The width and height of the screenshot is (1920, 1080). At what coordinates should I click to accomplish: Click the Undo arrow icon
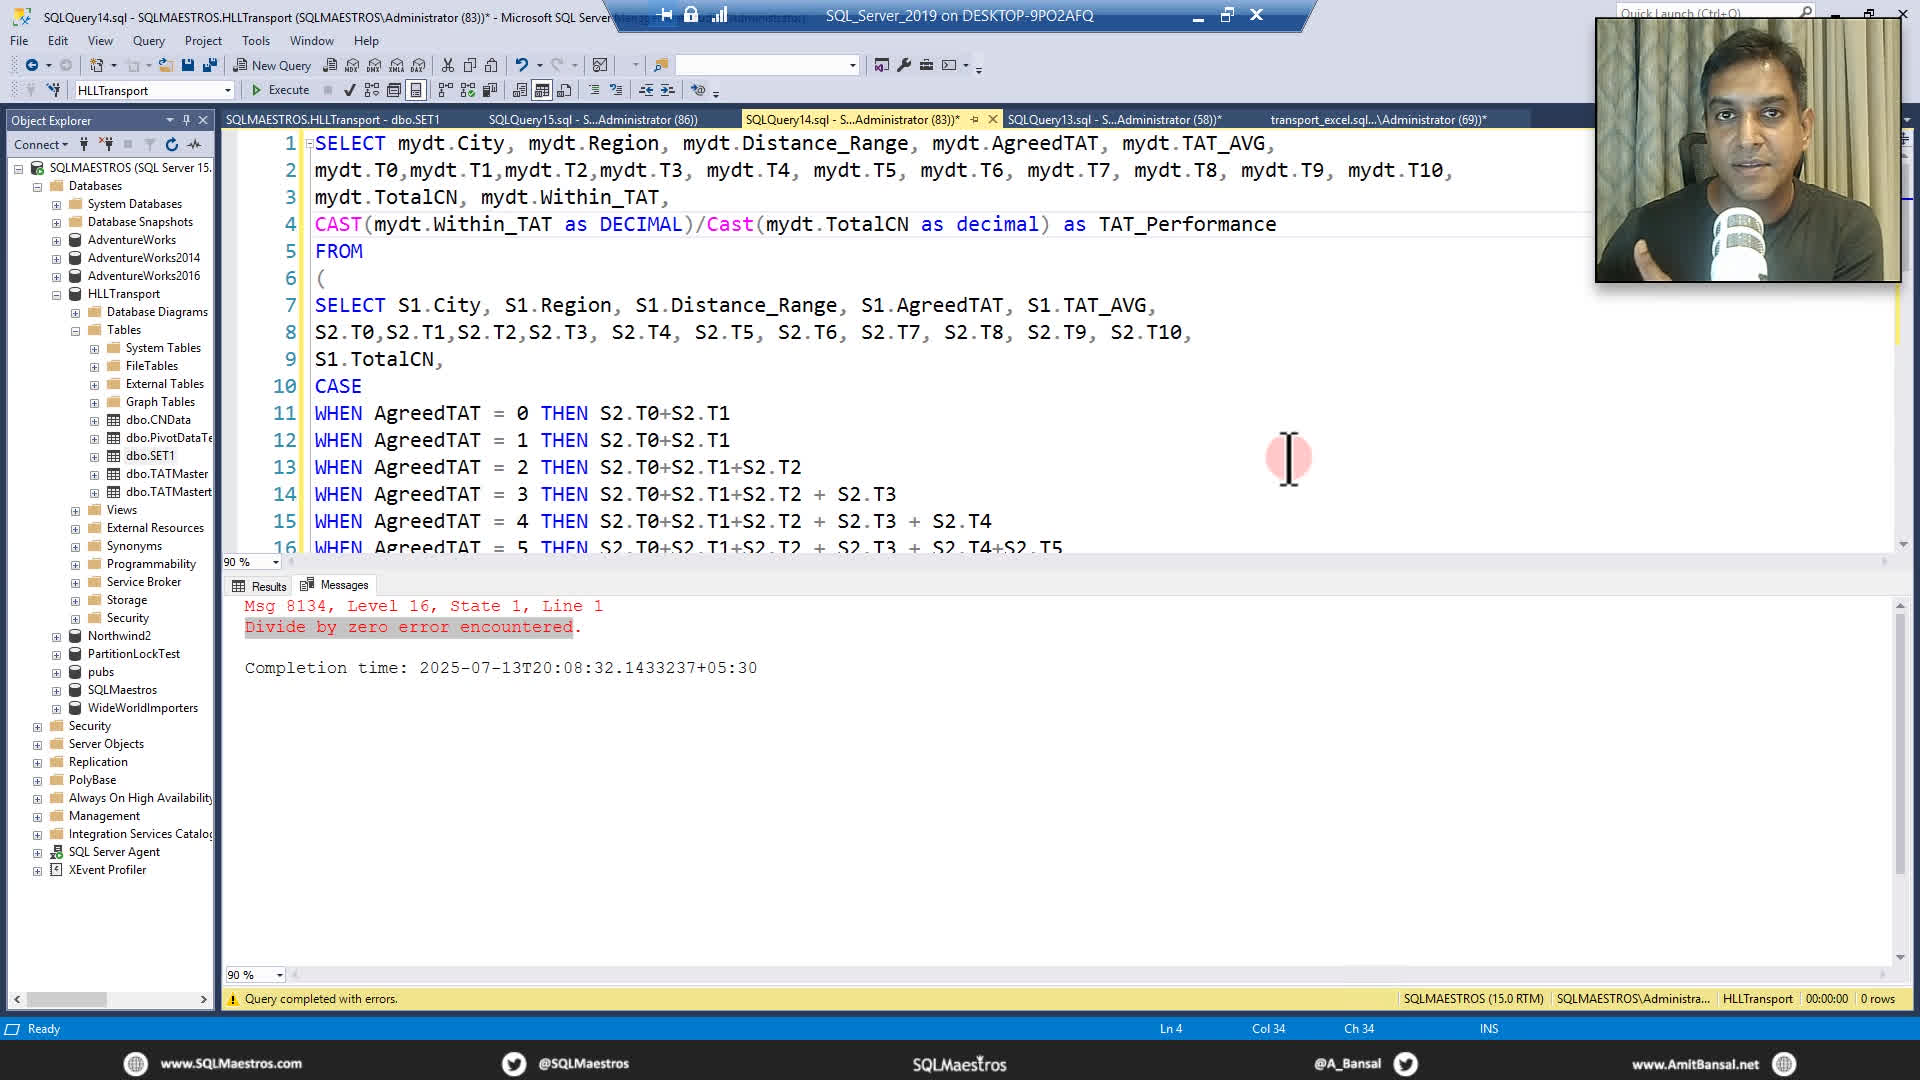point(521,65)
